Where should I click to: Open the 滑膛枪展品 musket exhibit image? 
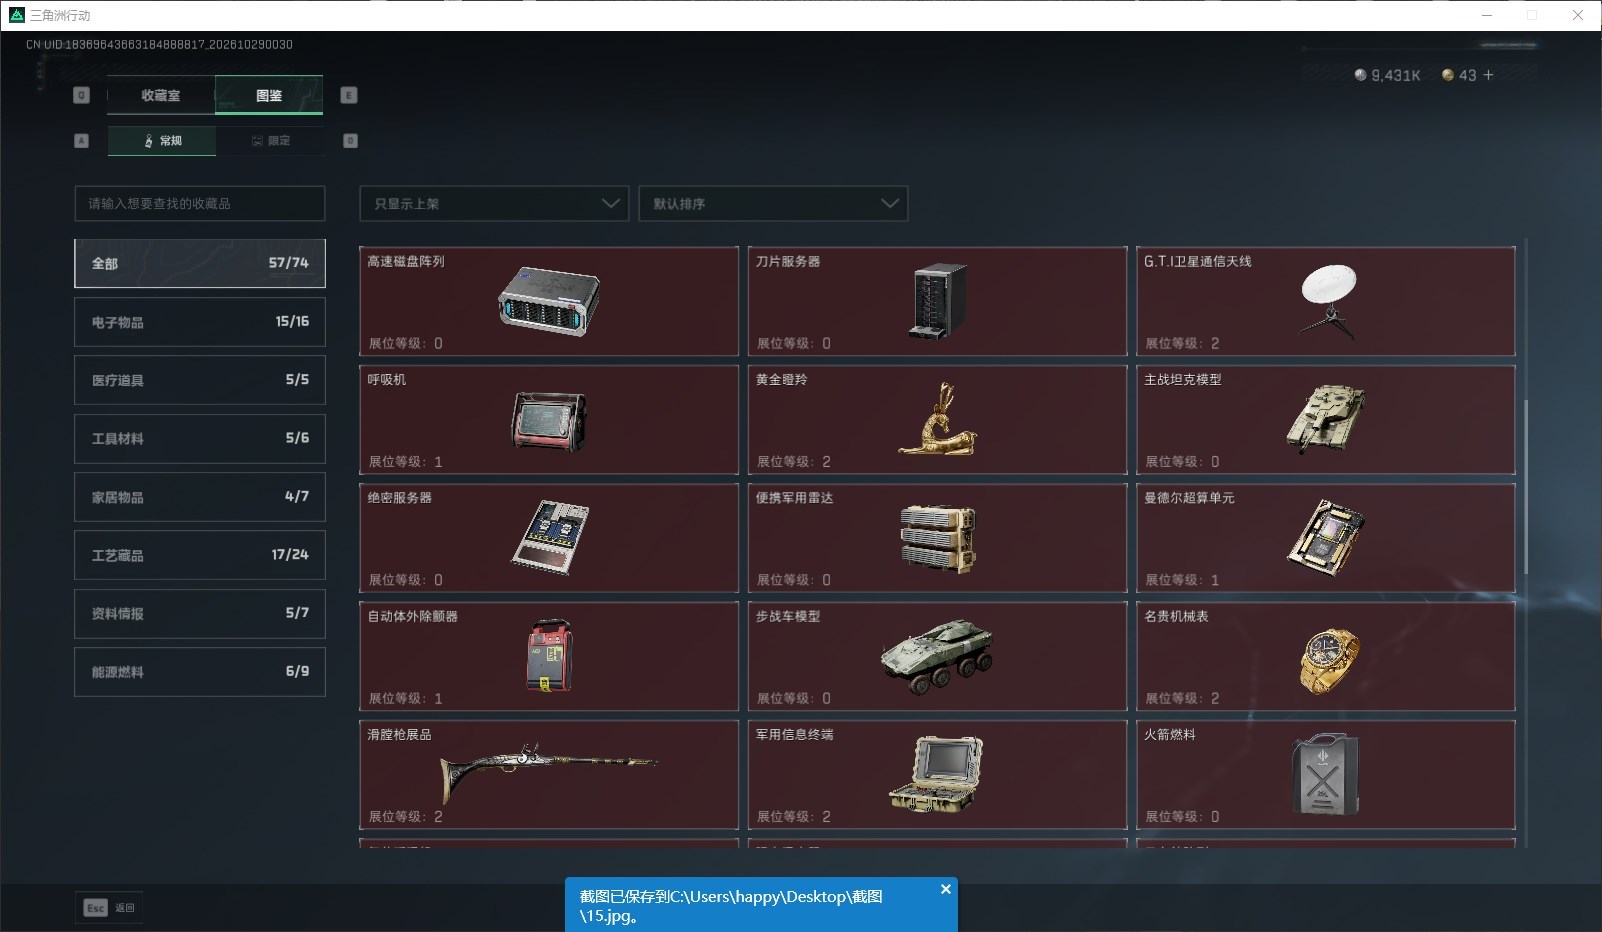coord(549,772)
